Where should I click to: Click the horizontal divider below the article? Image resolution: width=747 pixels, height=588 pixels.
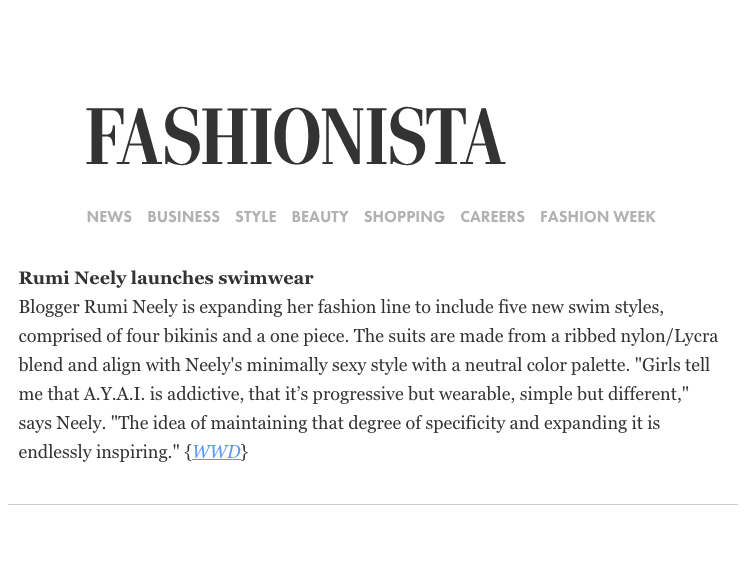click(372, 505)
